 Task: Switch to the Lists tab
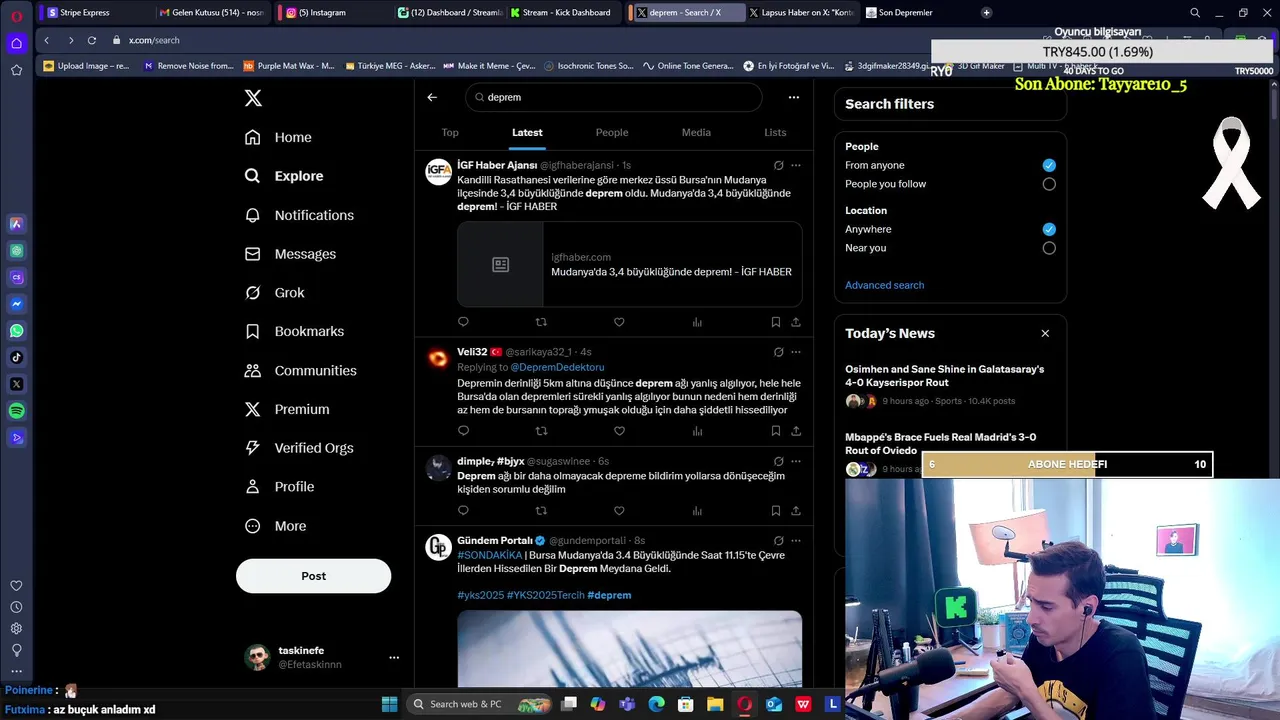tap(775, 132)
